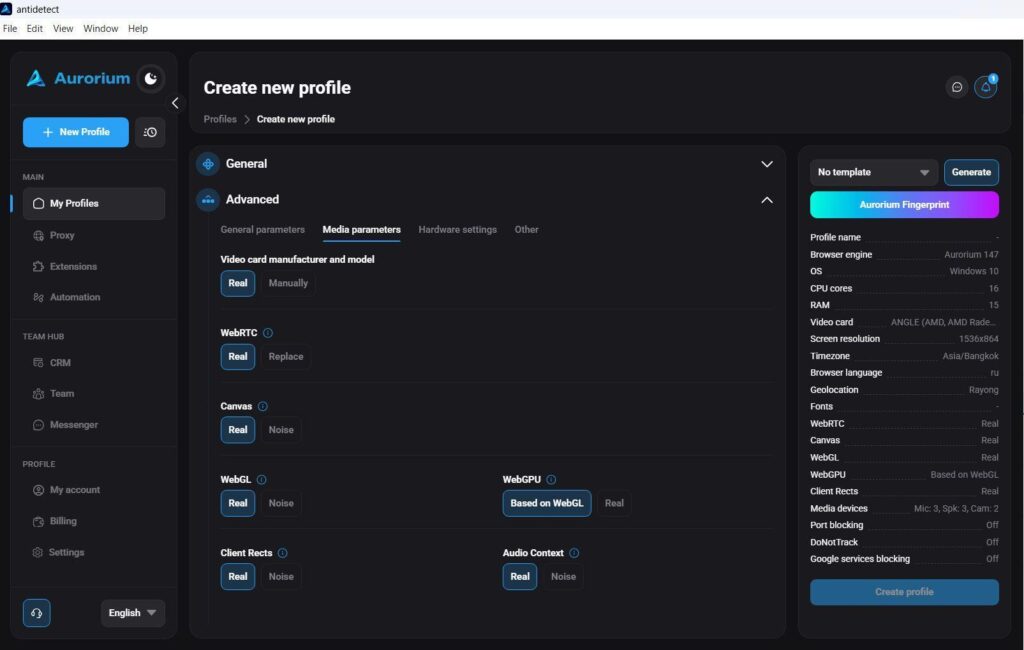Switch to Other tab
Screen dimensions: 1024x650
click(x=526, y=230)
